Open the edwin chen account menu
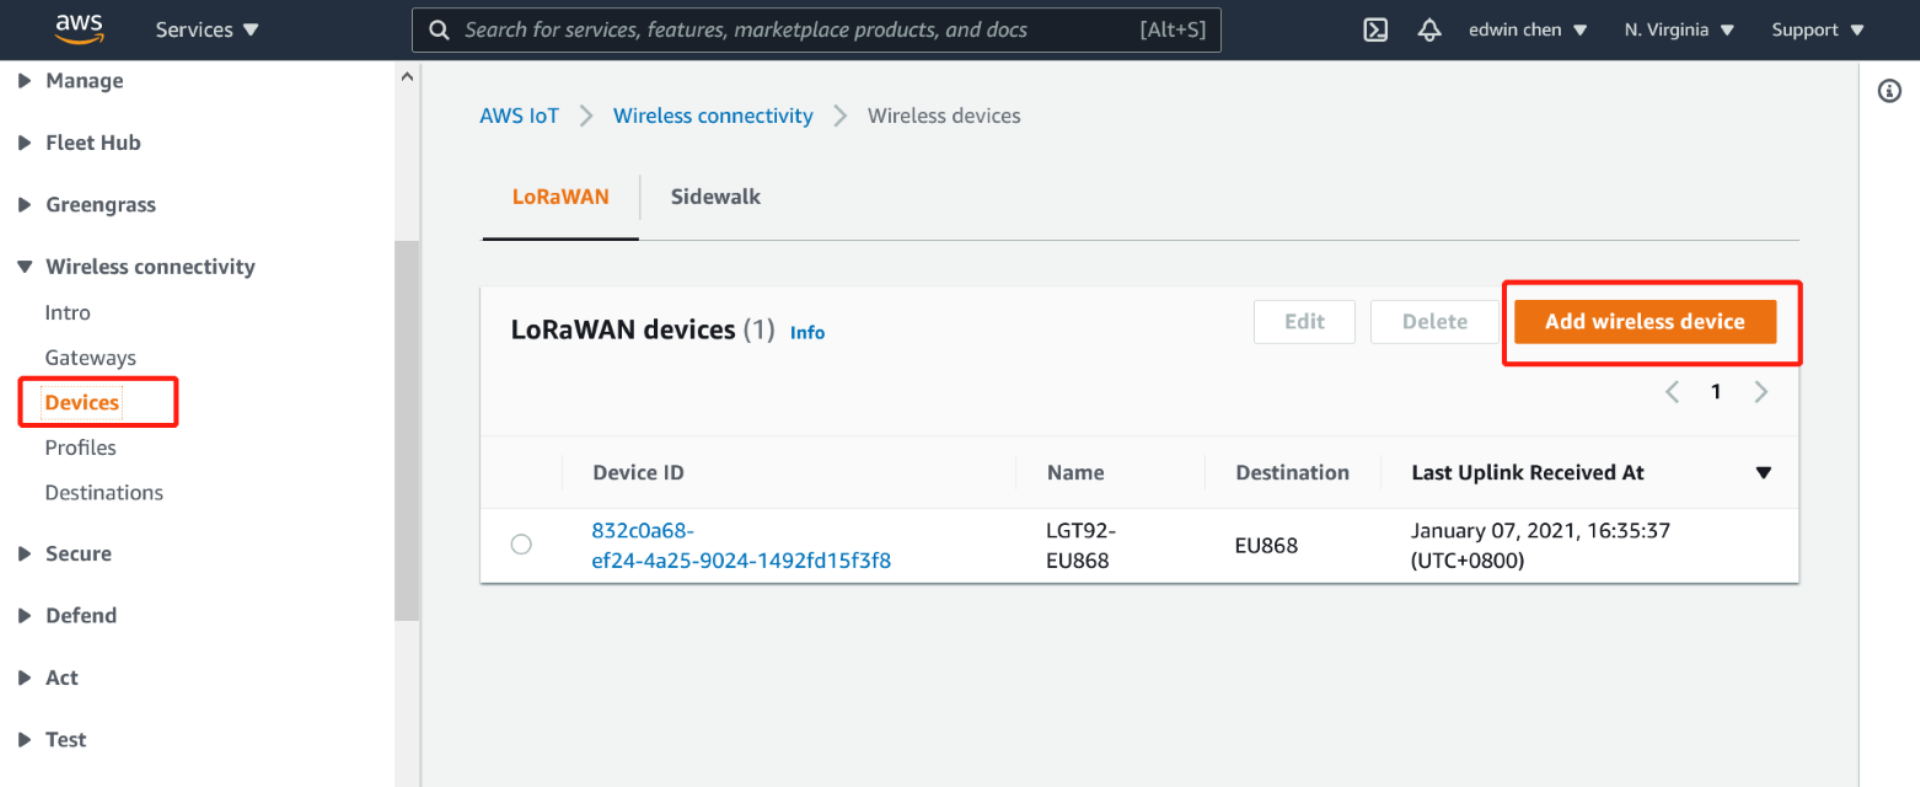The image size is (1920, 787). coord(1528,30)
